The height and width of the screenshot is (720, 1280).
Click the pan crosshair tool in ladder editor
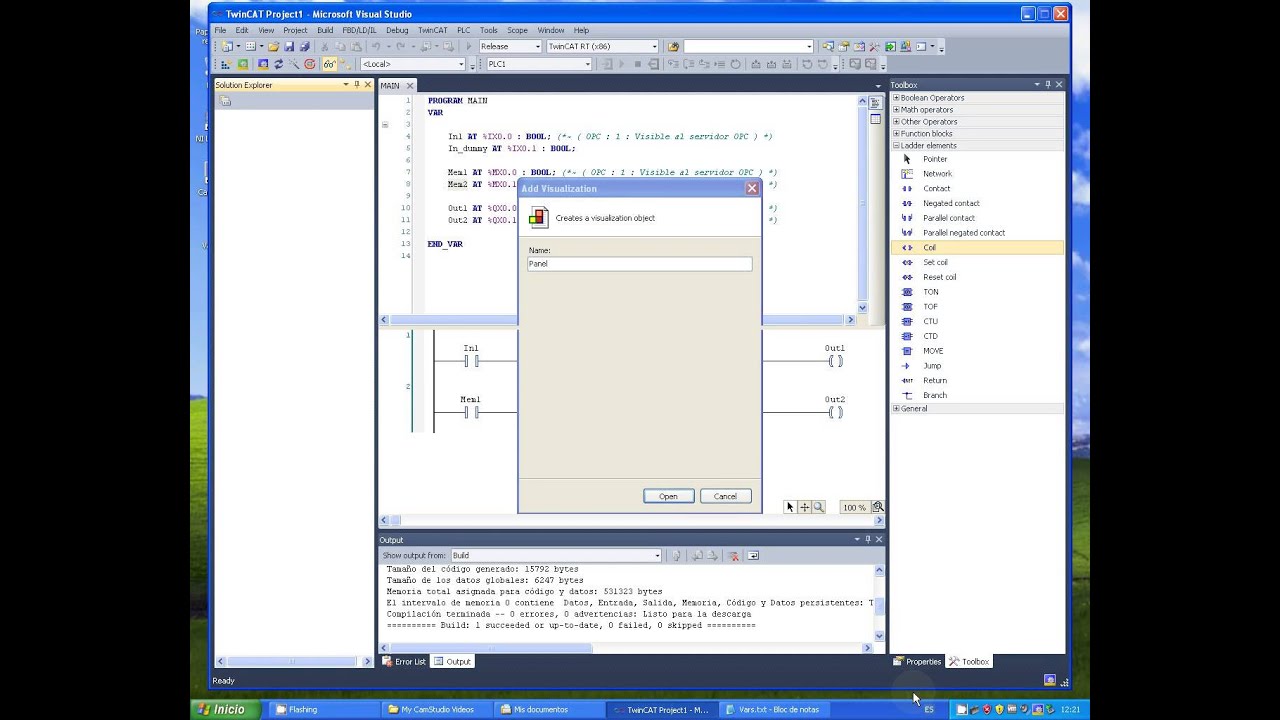coord(804,507)
